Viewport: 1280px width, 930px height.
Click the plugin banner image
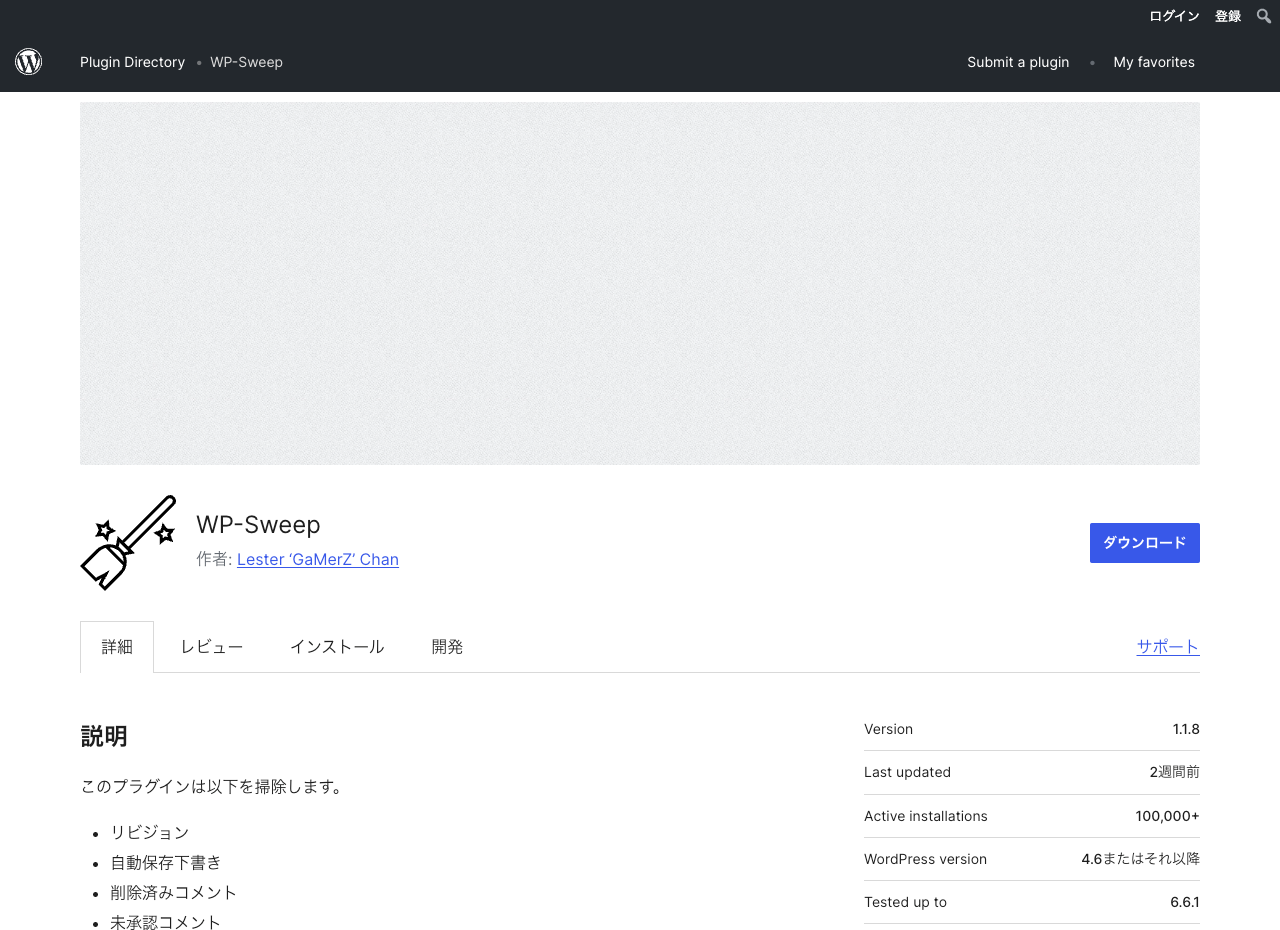[x=640, y=283]
